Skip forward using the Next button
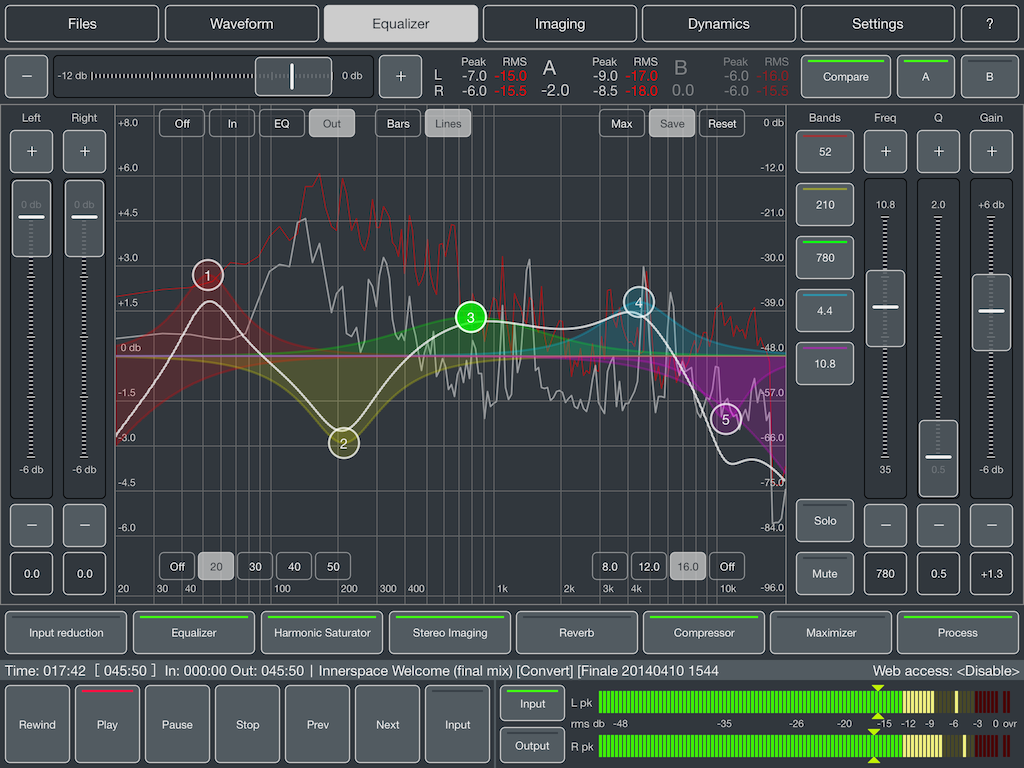 pos(387,724)
